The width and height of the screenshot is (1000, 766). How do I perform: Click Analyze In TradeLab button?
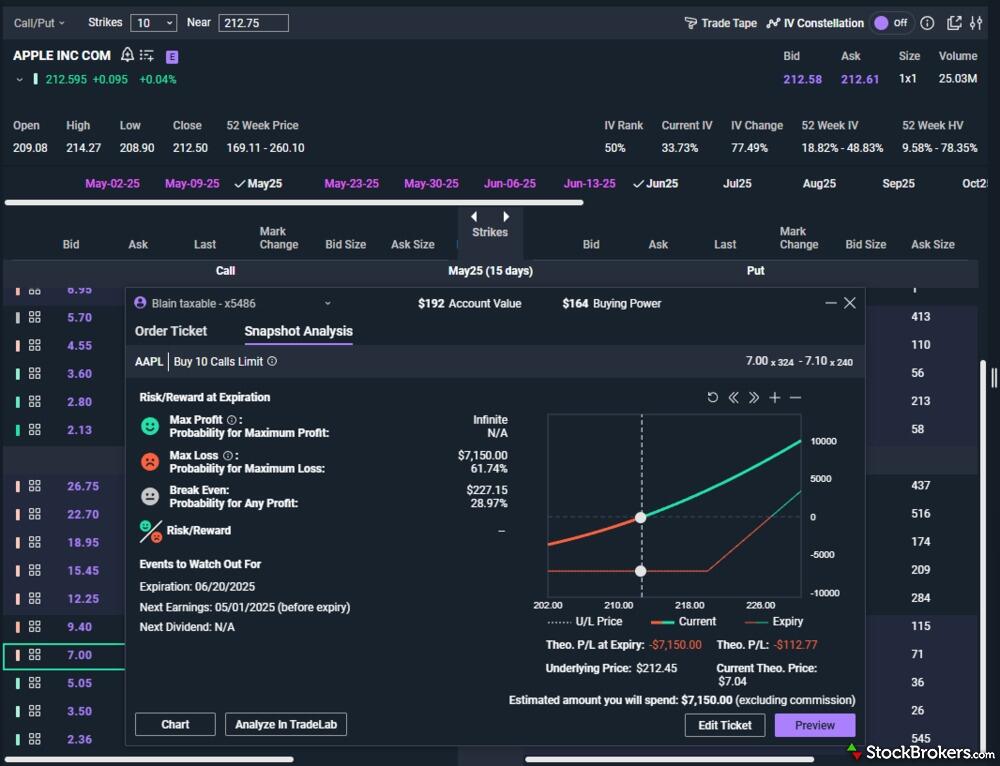click(x=285, y=725)
